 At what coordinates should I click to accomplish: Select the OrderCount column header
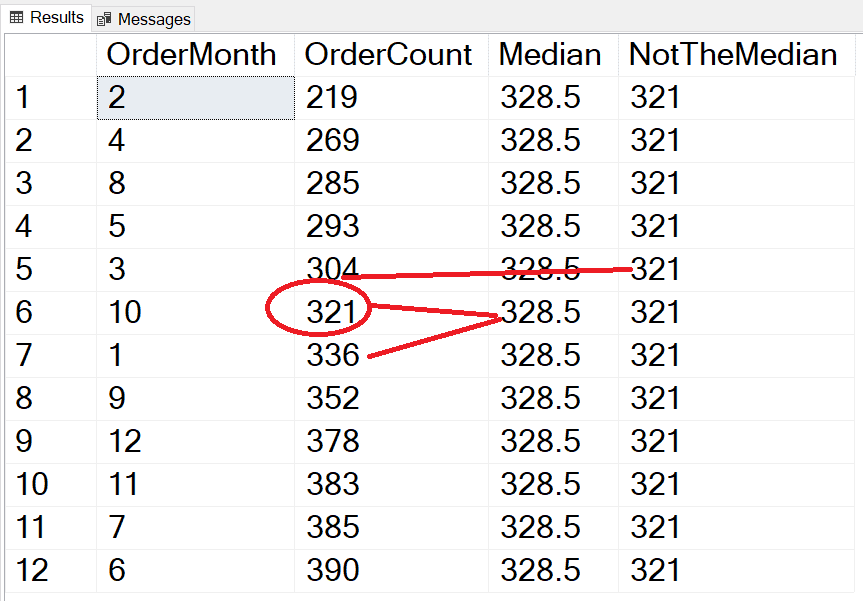tap(388, 54)
